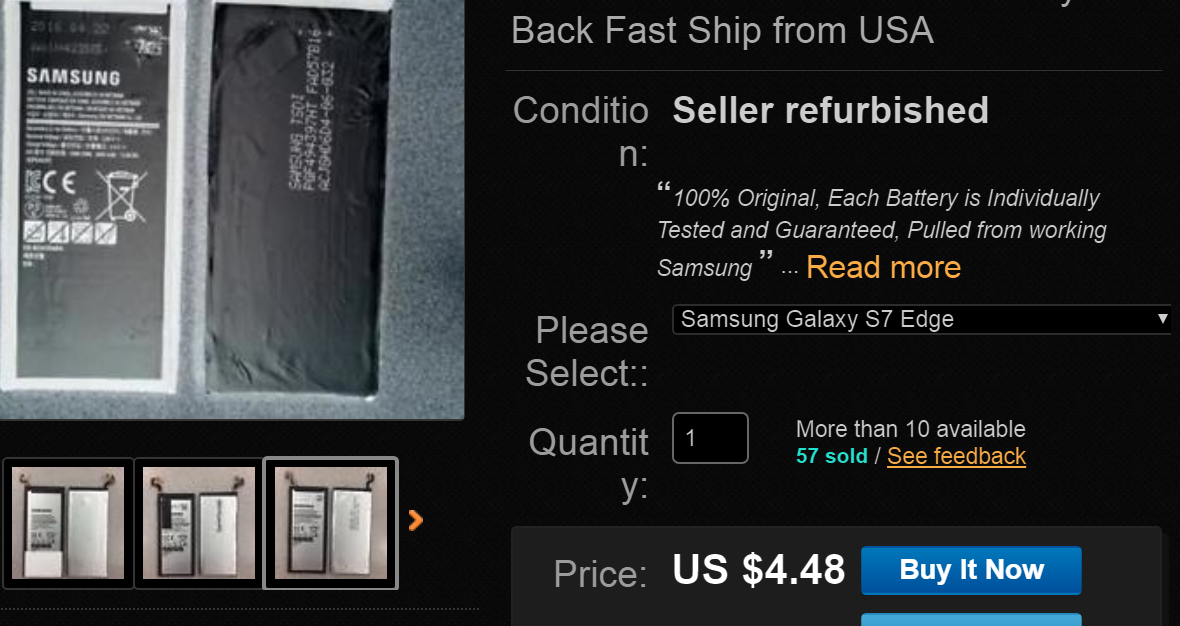The width and height of the screenshot is (1180, 626).
Task: Click the More than 10 available text
Action: (911, 429)
